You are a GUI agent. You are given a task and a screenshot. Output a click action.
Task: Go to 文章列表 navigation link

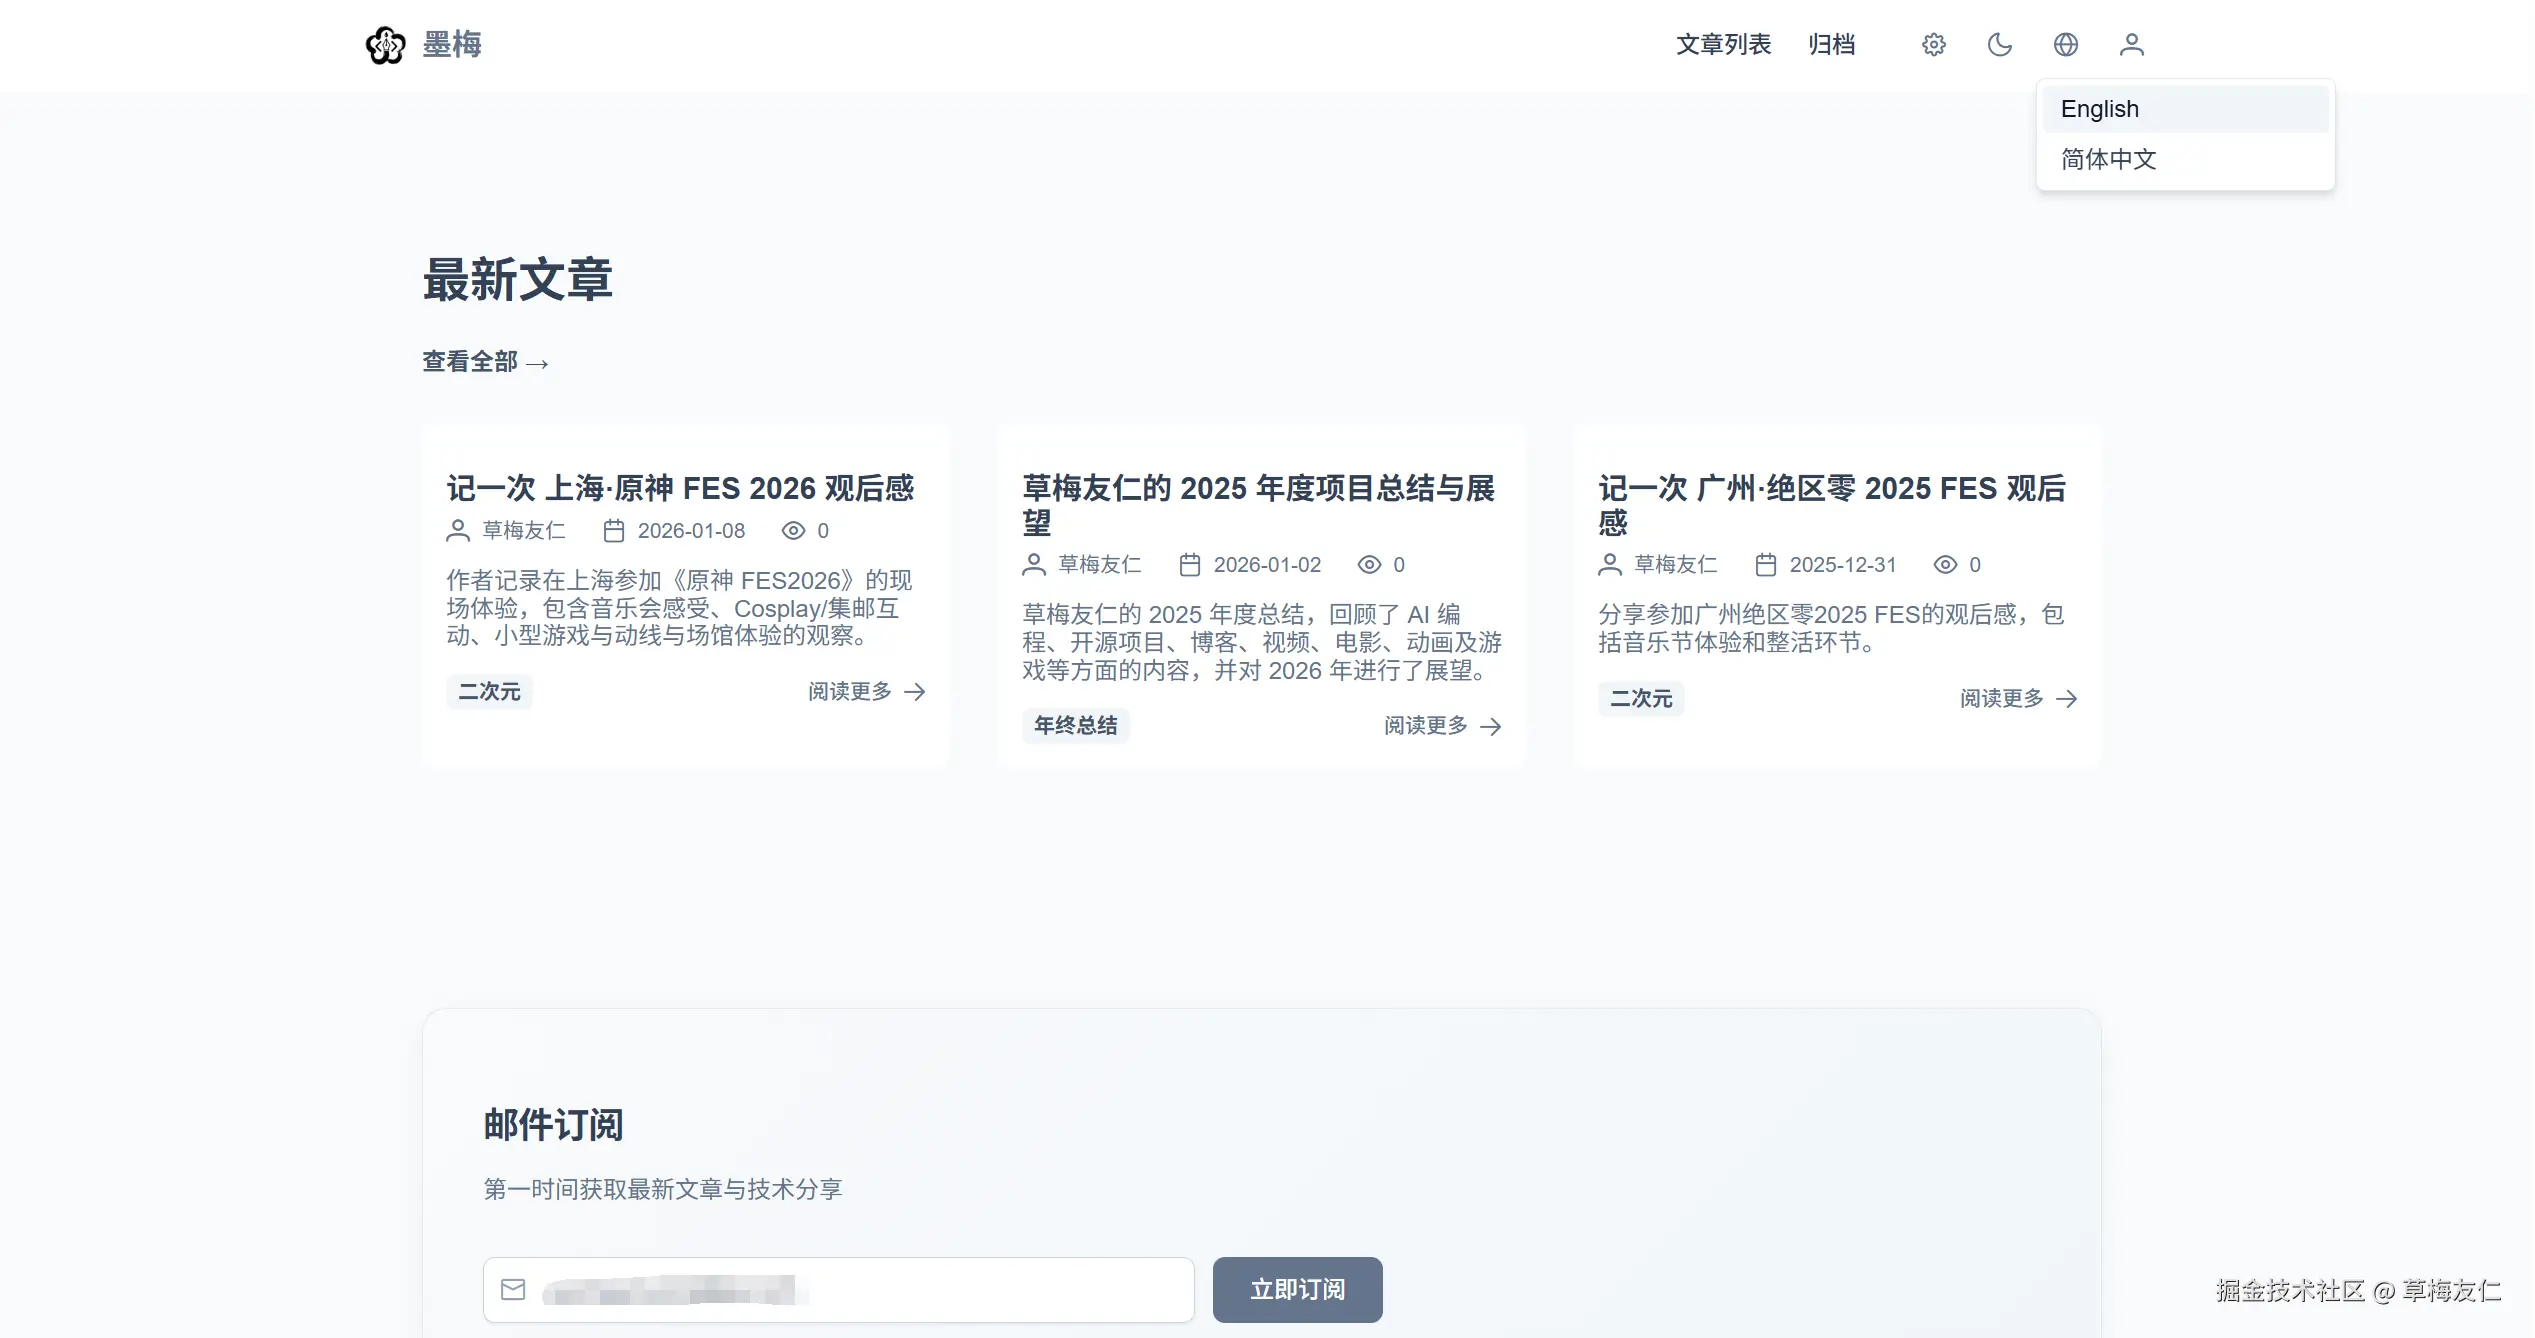click(x=1723, y=45)
